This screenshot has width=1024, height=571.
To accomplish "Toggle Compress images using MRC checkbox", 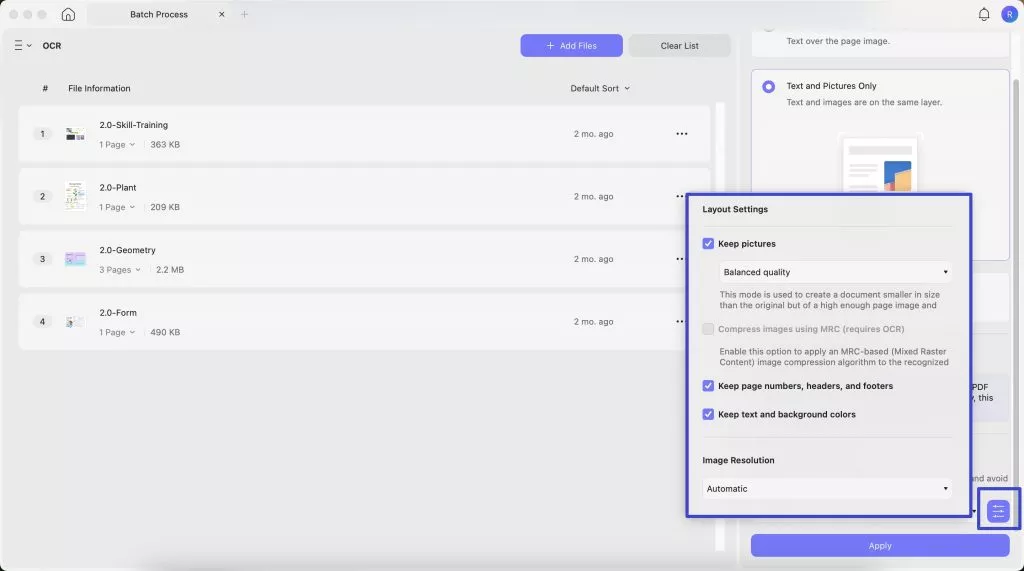I will pyautogui.click(x=708, y=329).
